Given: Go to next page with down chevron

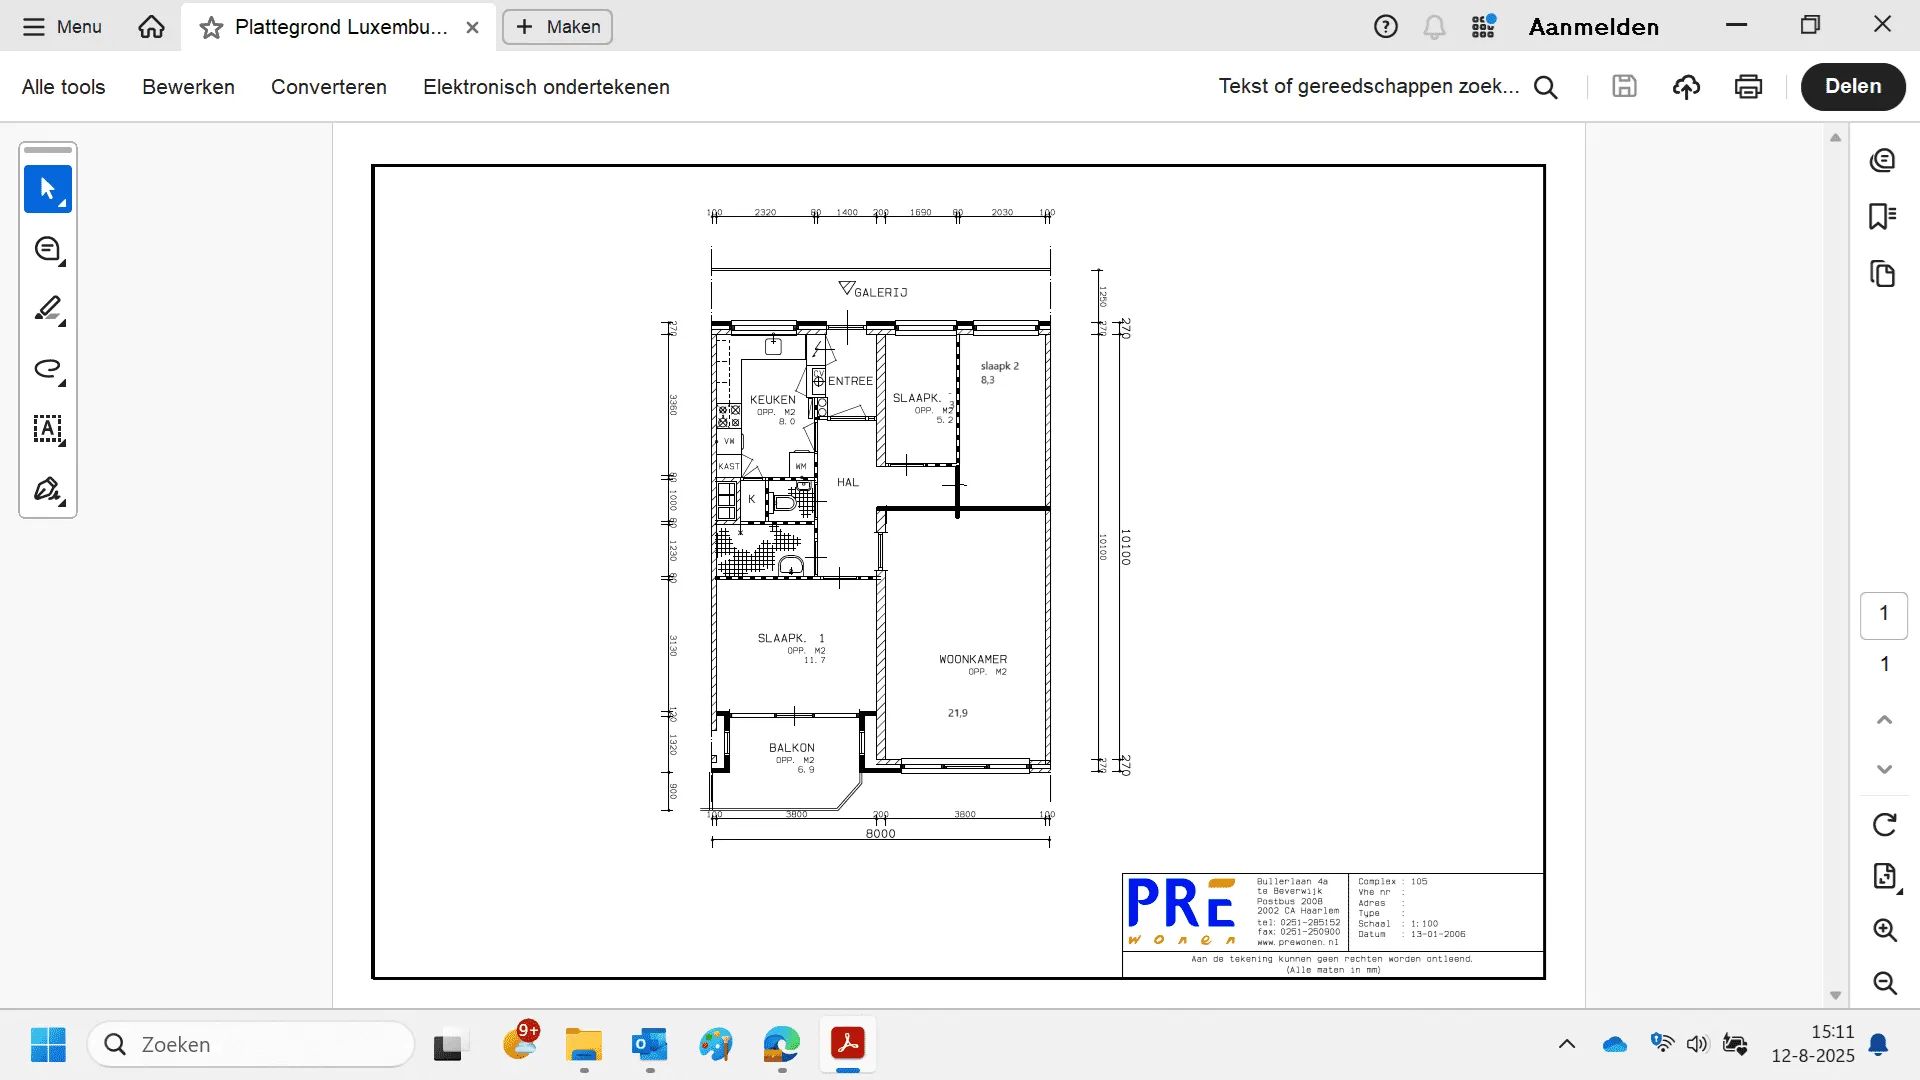Looking at the screenshot, I should [1884, 769].
